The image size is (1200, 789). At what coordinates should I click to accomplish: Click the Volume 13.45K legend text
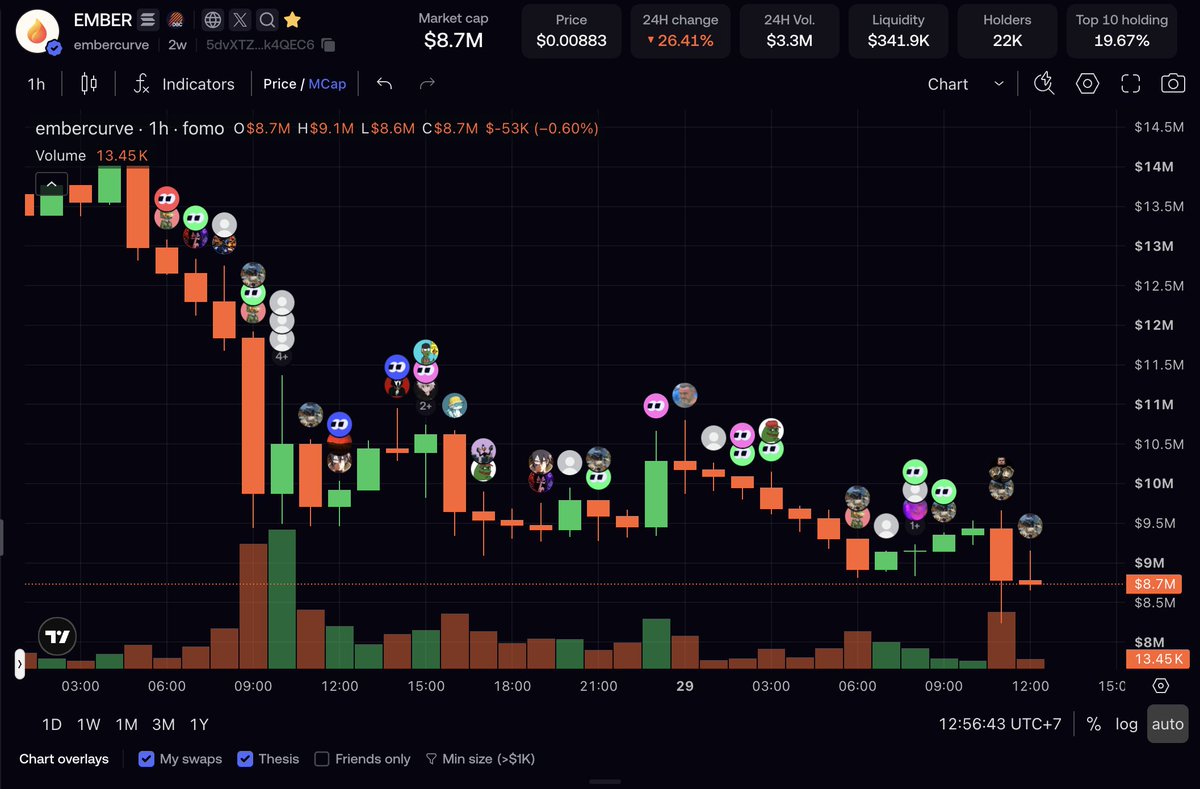coord(91,155)
